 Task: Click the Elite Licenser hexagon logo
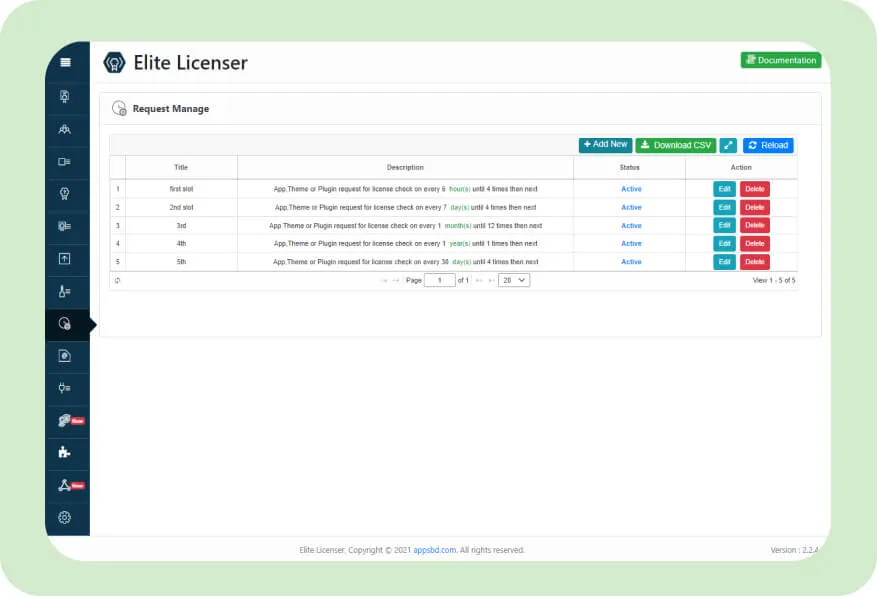pyautogui.click(x=115, y=63)
